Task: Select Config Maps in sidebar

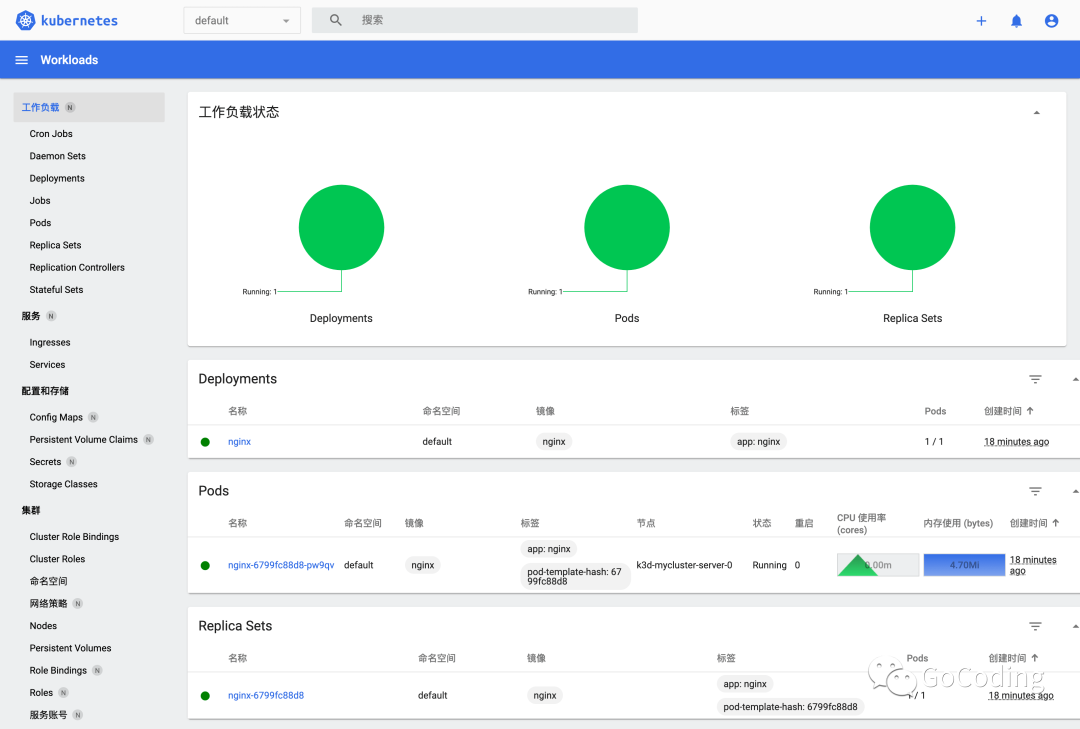Action: 56,417
